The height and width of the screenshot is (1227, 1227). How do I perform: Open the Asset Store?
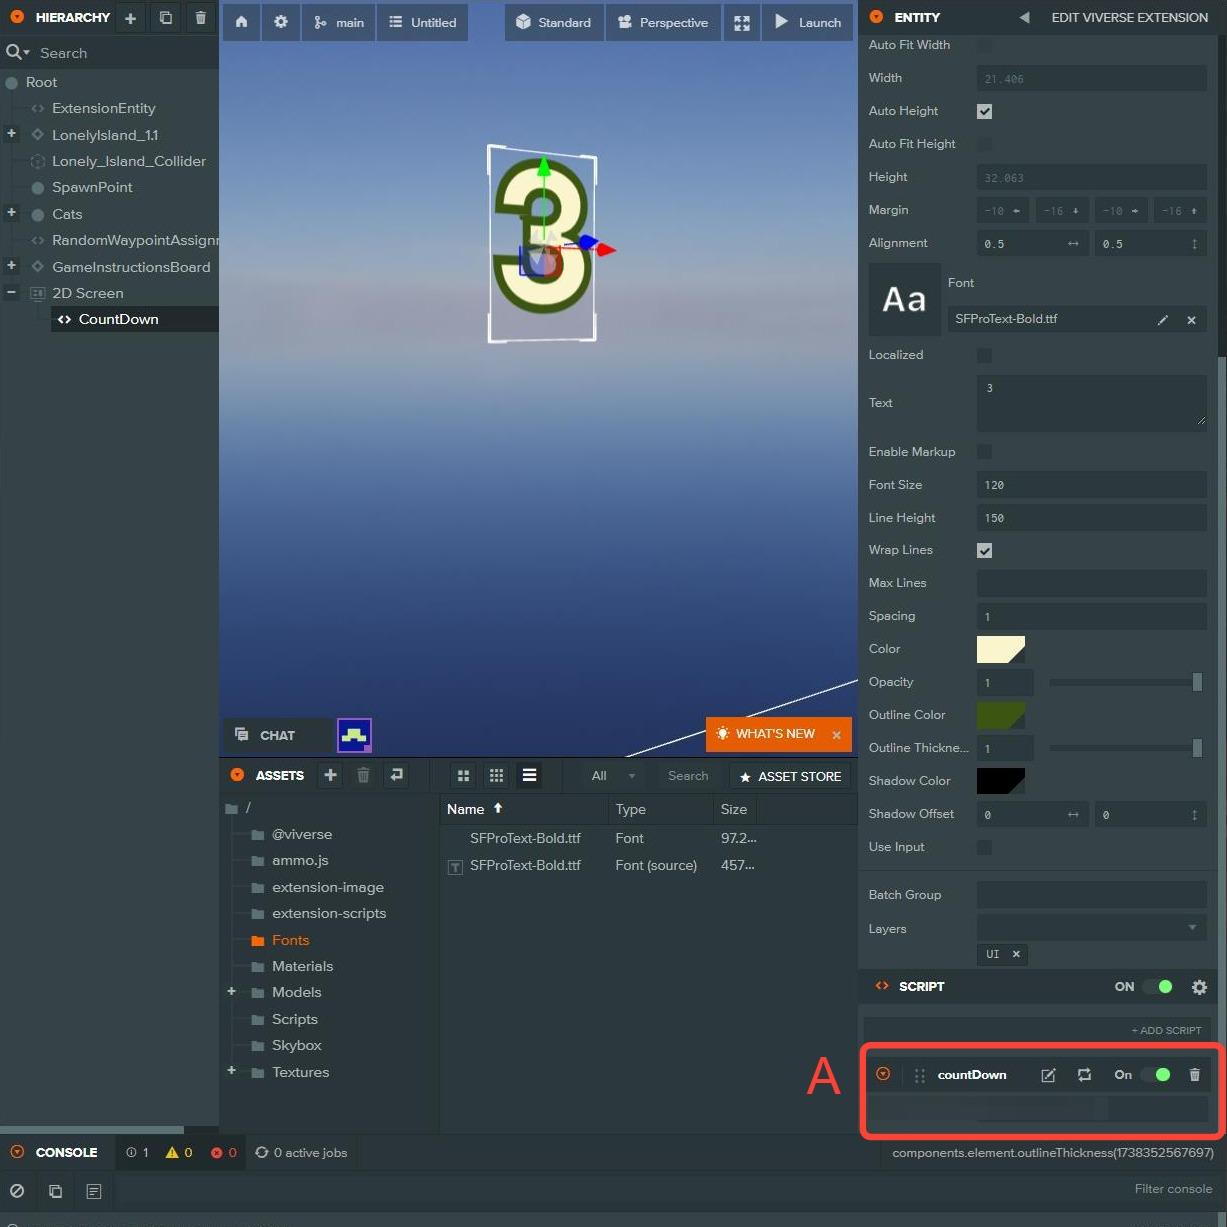coord(790,776)
